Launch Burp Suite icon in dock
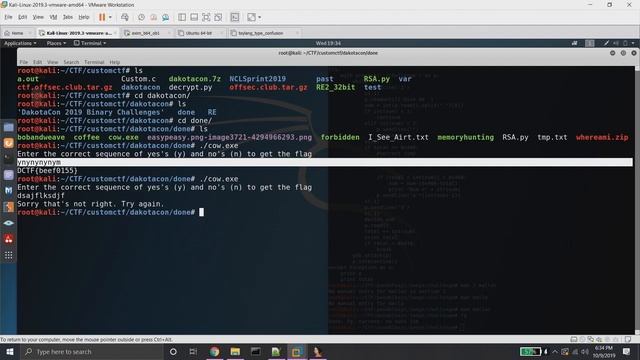Image resolution: width=640 pixels, height=360 pixels. (x=9, y=207)
